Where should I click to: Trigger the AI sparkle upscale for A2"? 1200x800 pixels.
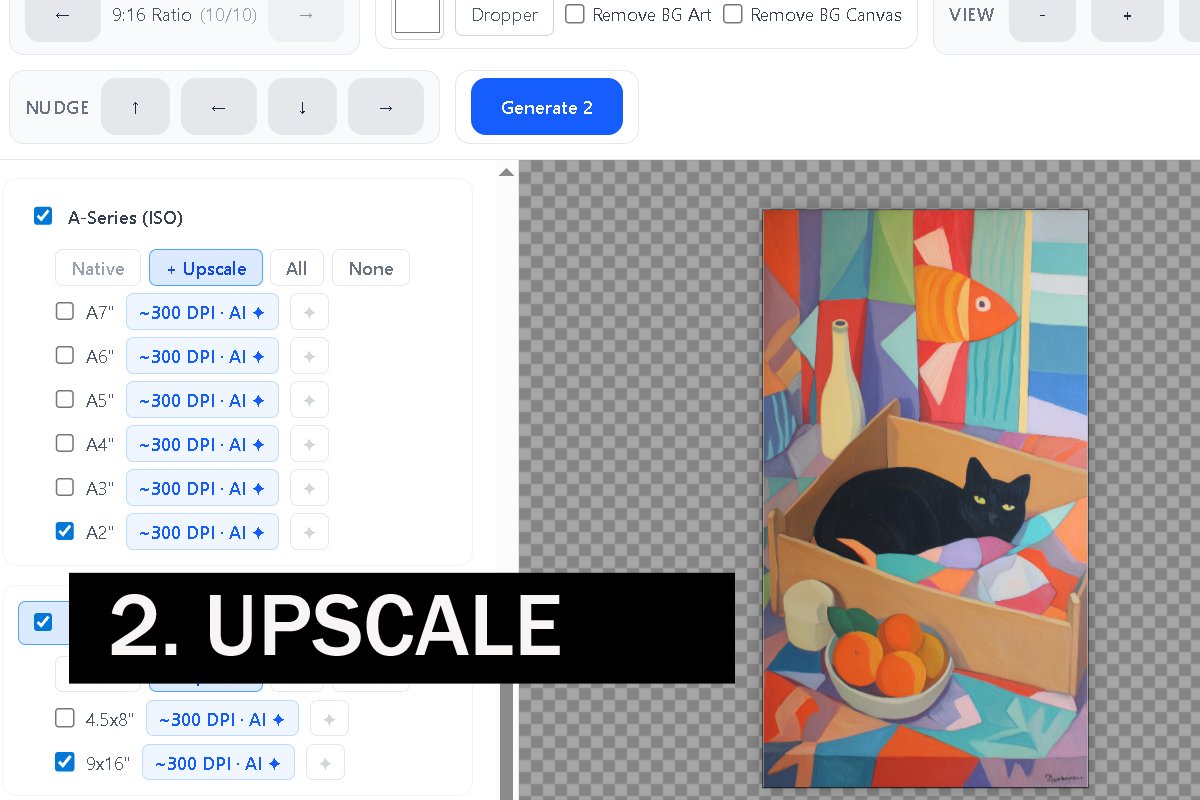coord(309,531)
